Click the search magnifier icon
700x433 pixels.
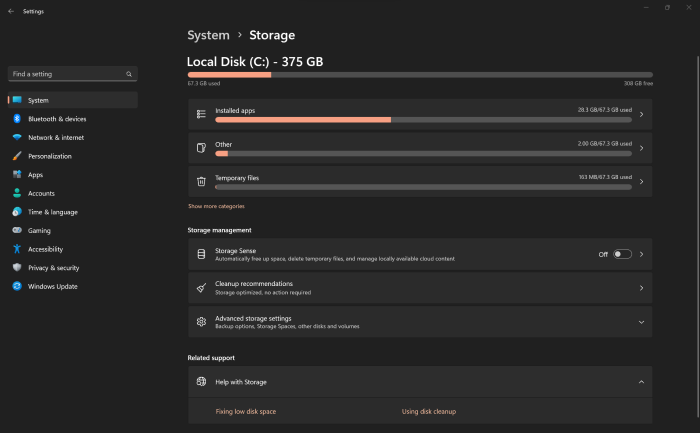coord(129,74)
